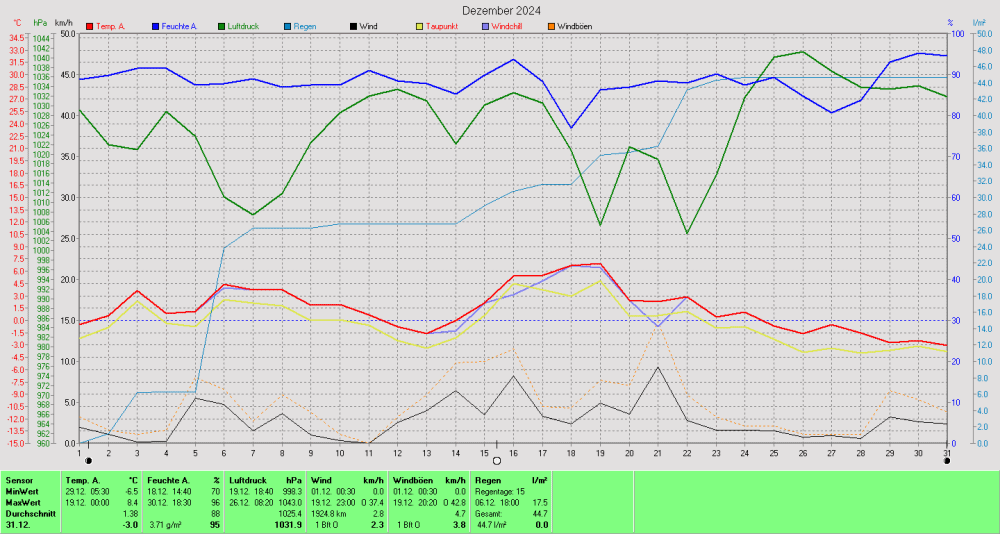Select day 19 on the x-axis
The width and height of the screenshot is (1000, 534).
(599, 452)
